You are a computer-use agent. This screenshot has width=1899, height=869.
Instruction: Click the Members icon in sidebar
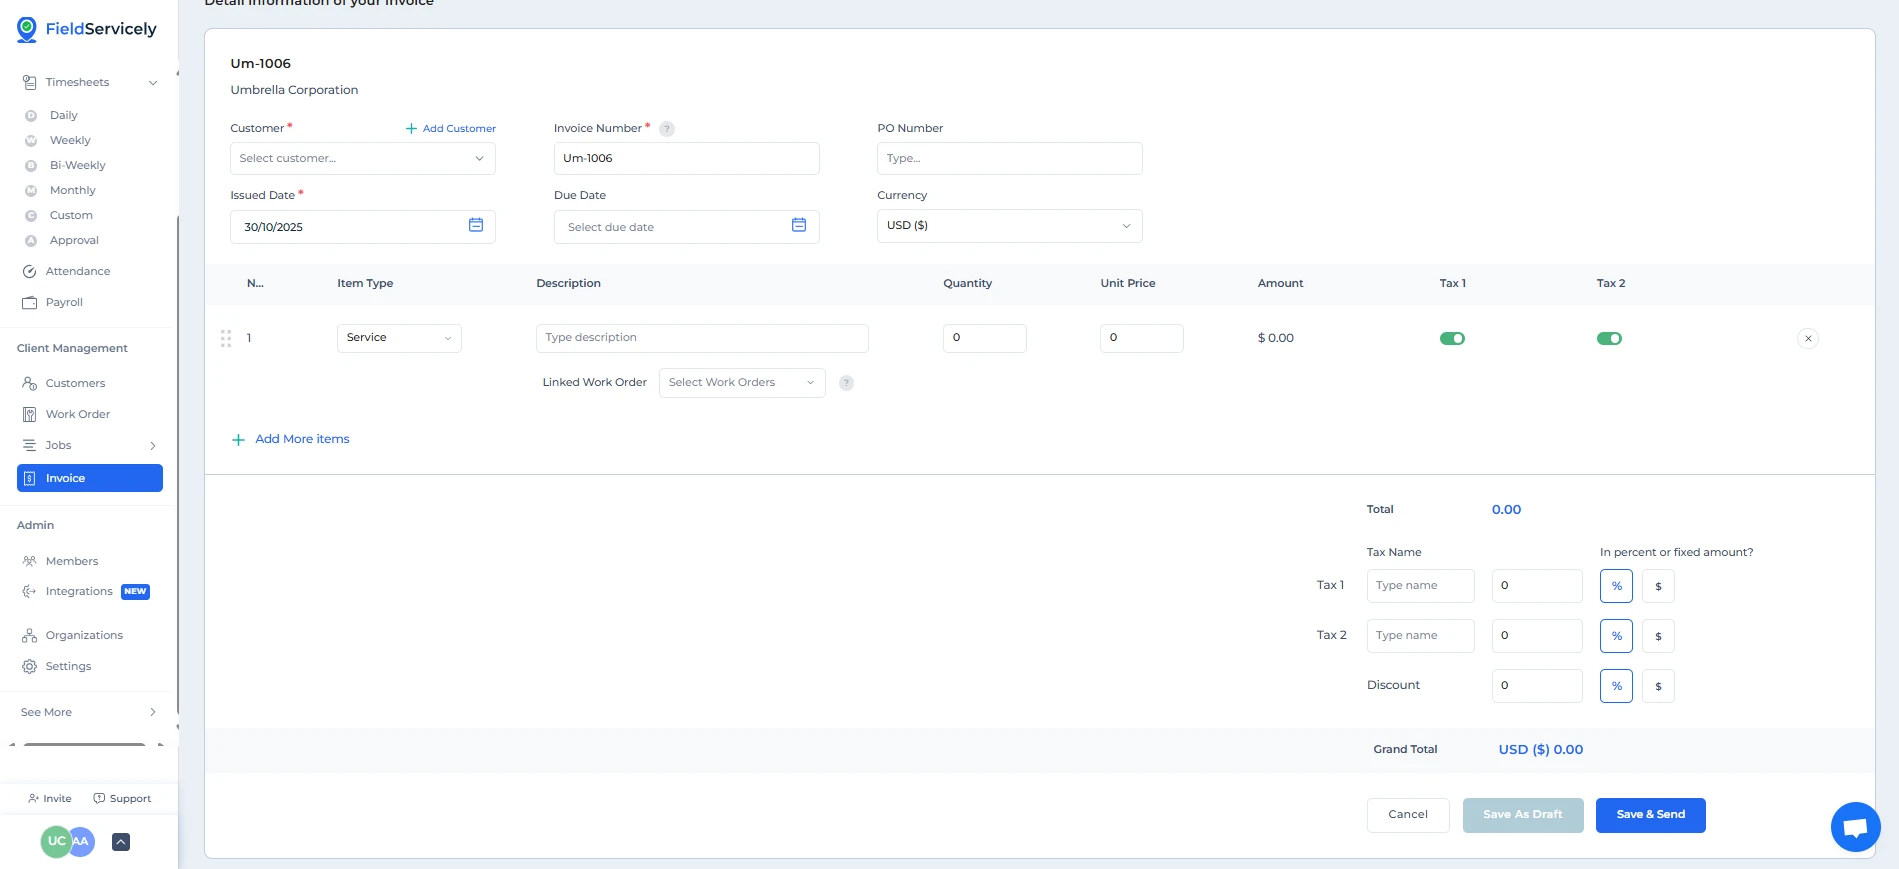30,561
